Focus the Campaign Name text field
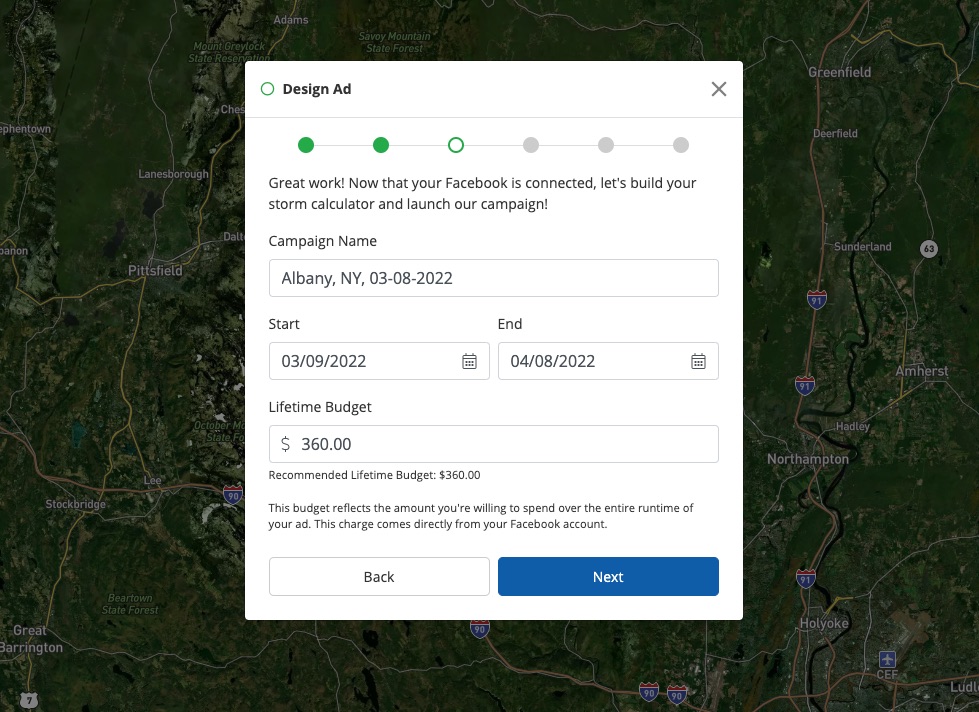 tap(493, 278)
